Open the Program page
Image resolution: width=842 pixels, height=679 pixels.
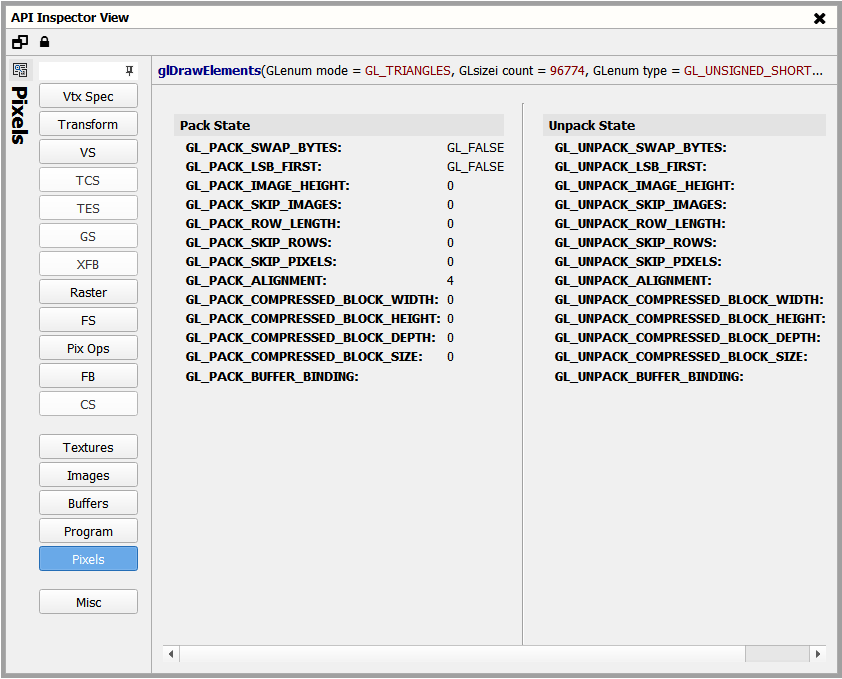point(88,531)
